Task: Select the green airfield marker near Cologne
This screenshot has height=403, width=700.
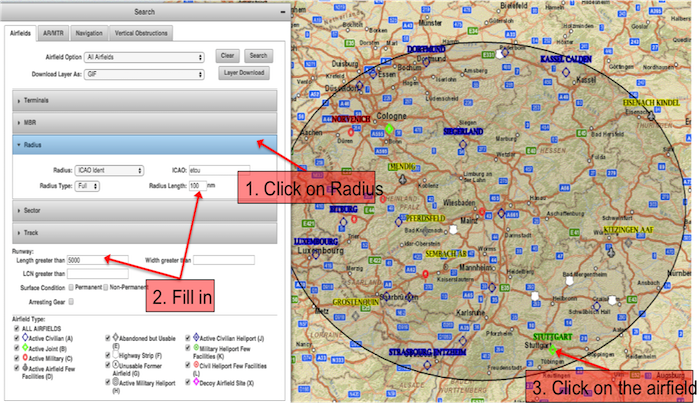Action: coord(390,129)
